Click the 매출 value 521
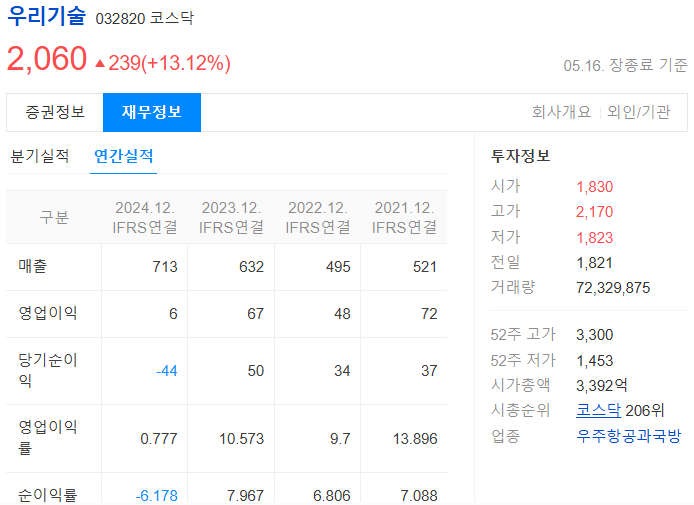Image resolution: width=694 pixels, height=505 pixels. [x=425, y=267]
